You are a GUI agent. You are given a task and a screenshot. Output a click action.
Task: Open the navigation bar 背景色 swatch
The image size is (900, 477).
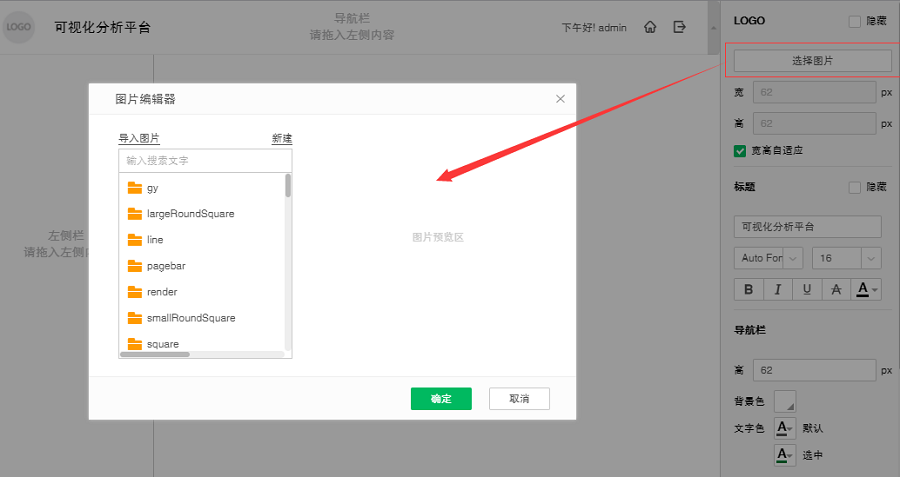click(x=786, y=401)
